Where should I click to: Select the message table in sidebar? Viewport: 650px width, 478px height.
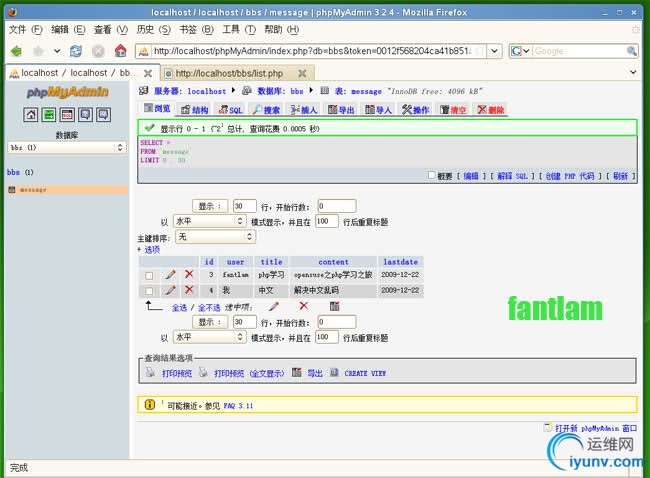click(x=33, y=190)
